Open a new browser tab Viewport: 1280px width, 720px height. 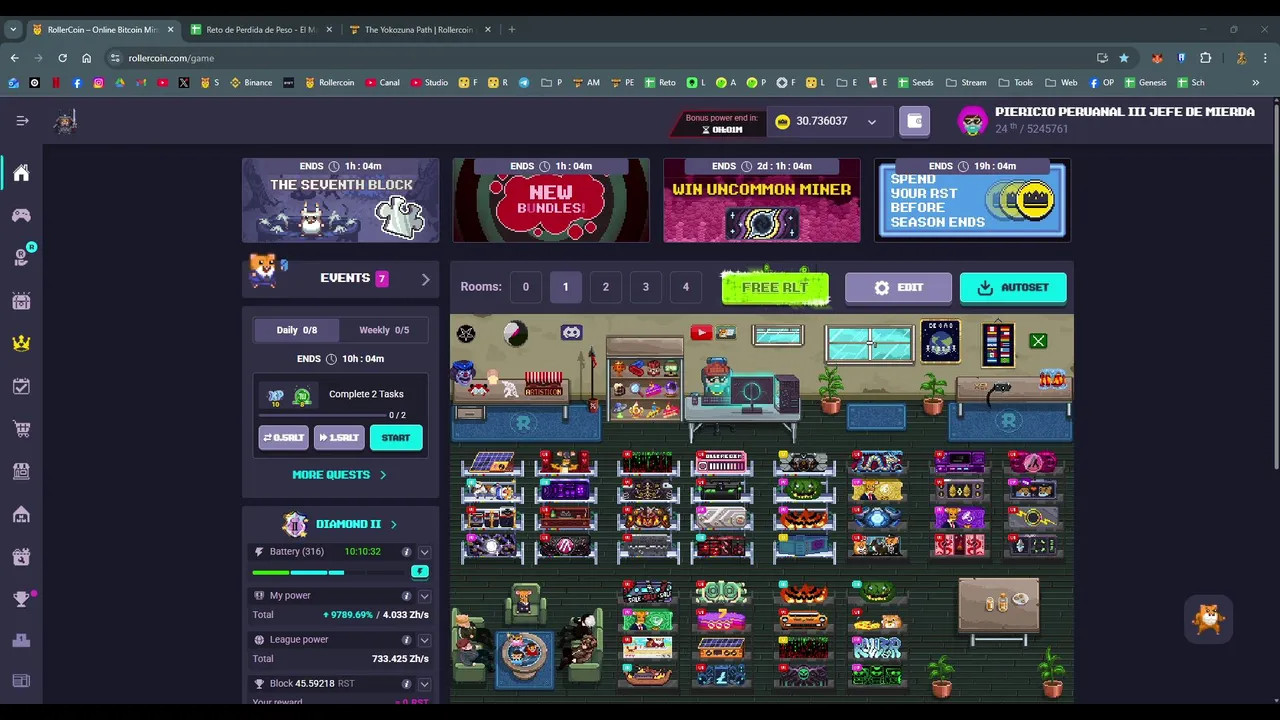pyautogui.click(x=511, y=30)
